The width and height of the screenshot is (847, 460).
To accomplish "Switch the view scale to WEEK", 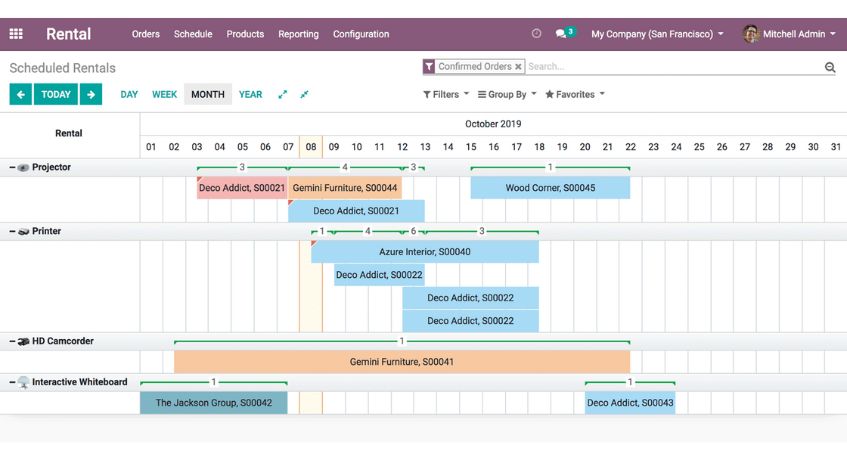I will pyautogui.click(x=164, y=95).
